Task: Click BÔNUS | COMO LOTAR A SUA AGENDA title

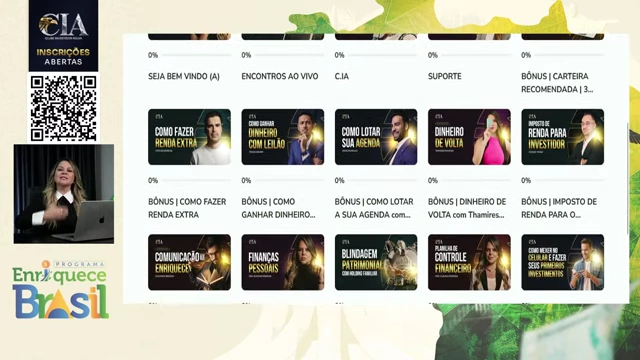Action: coord(374,208)
